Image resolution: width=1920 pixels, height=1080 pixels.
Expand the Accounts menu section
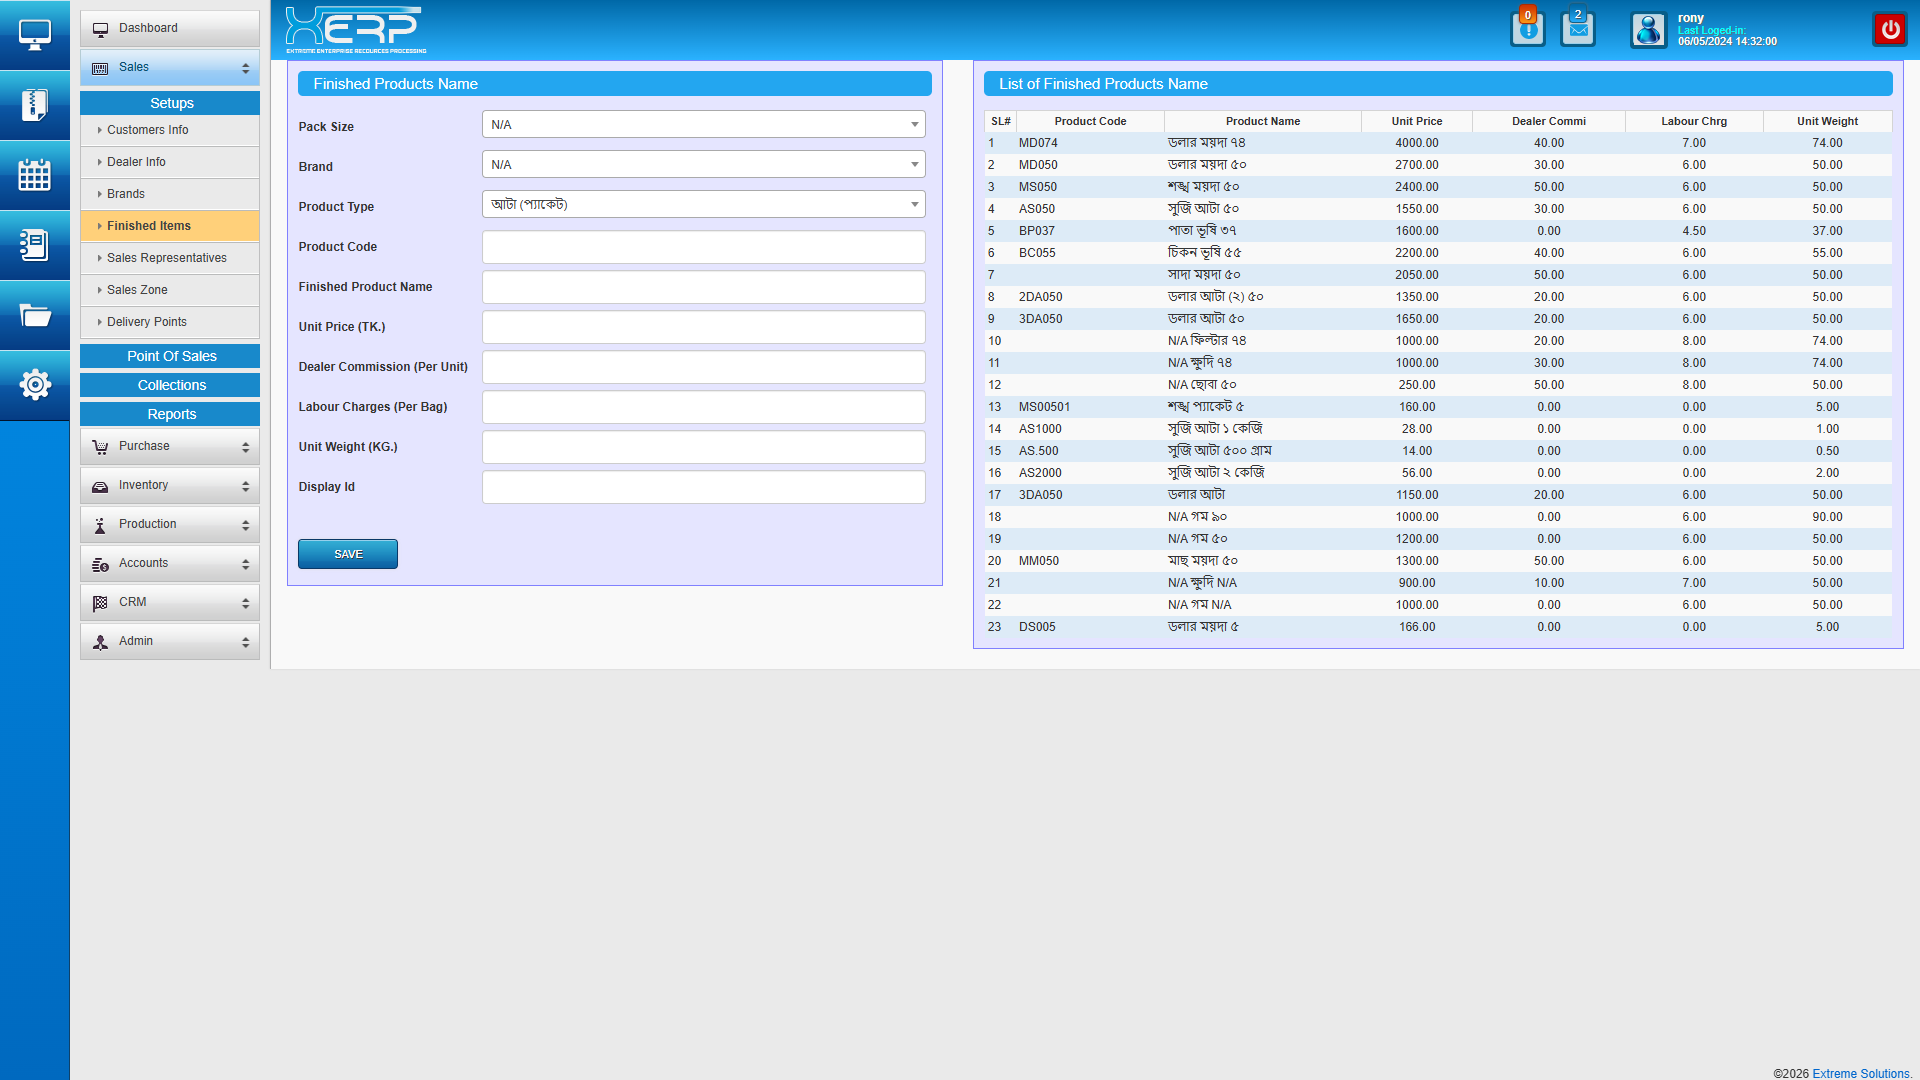tap(170, 564)
